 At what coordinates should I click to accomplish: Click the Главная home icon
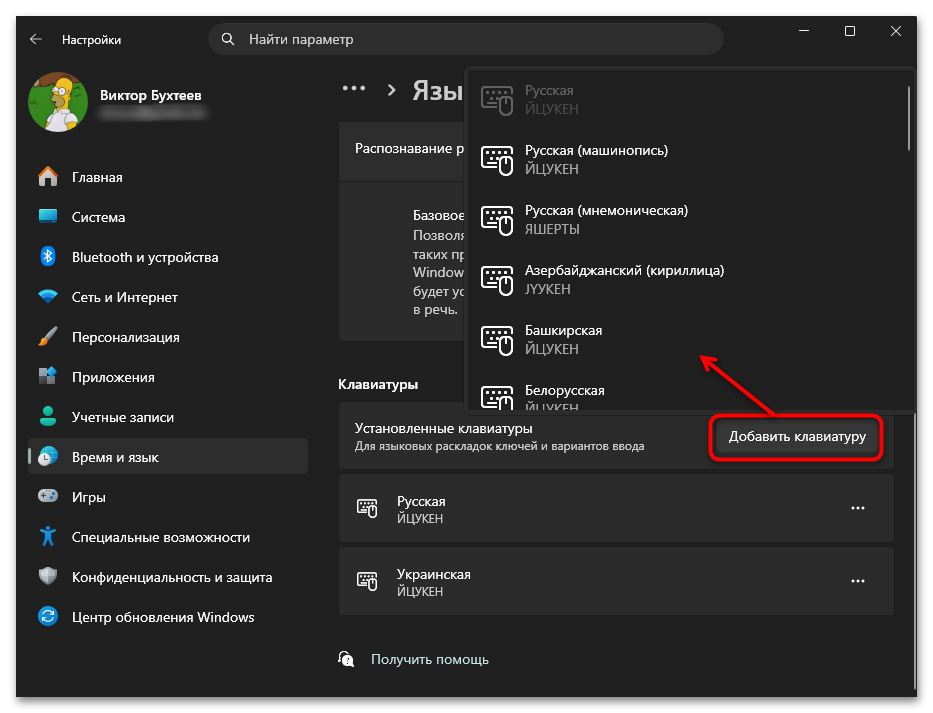coord(48,177)
